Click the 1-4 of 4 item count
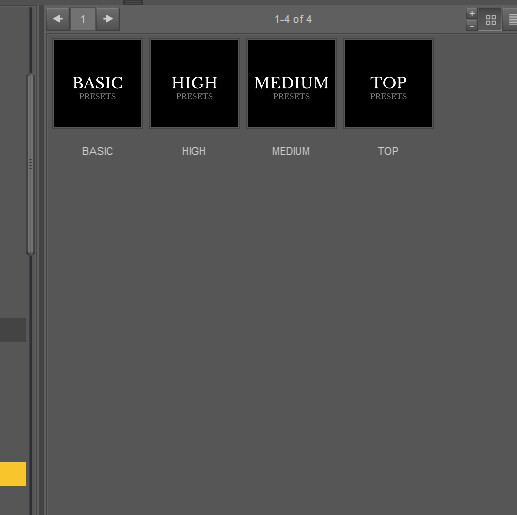The width and height of the screenshot is (517, 515). [293, 19]
